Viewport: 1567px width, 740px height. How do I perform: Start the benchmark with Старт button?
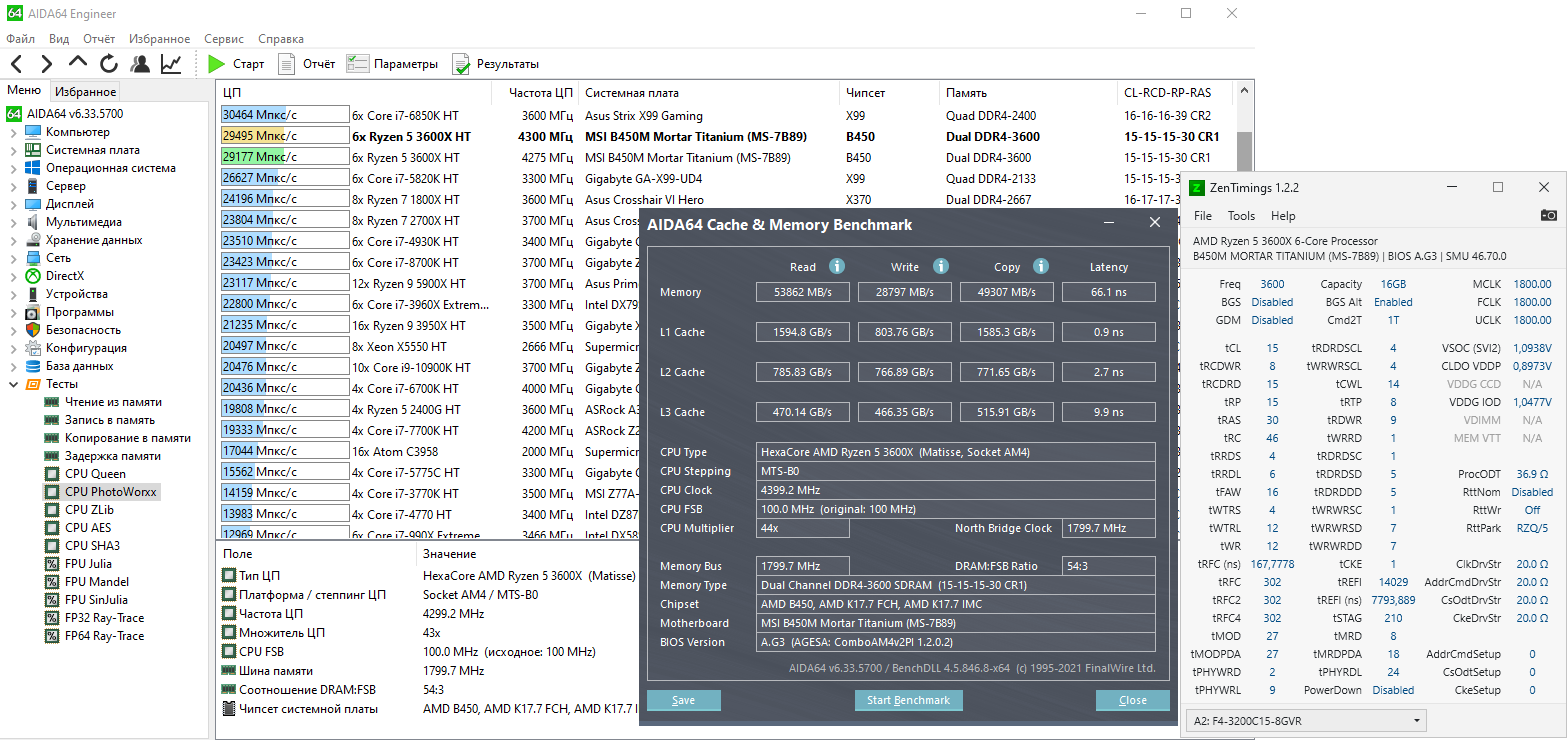(x=236, y=64)
